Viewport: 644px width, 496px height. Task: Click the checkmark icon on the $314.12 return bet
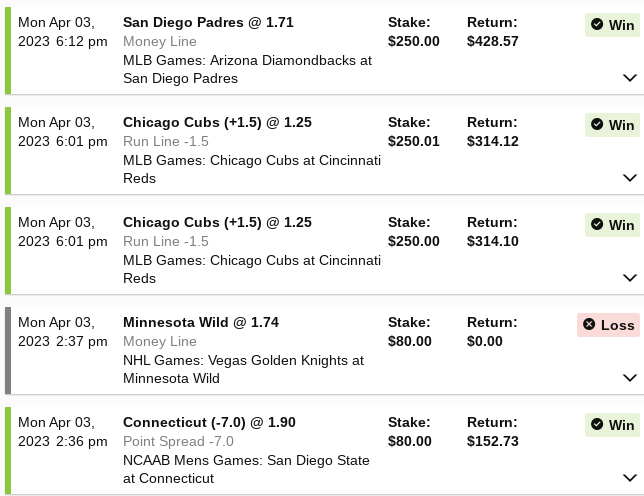pos(598,125)
